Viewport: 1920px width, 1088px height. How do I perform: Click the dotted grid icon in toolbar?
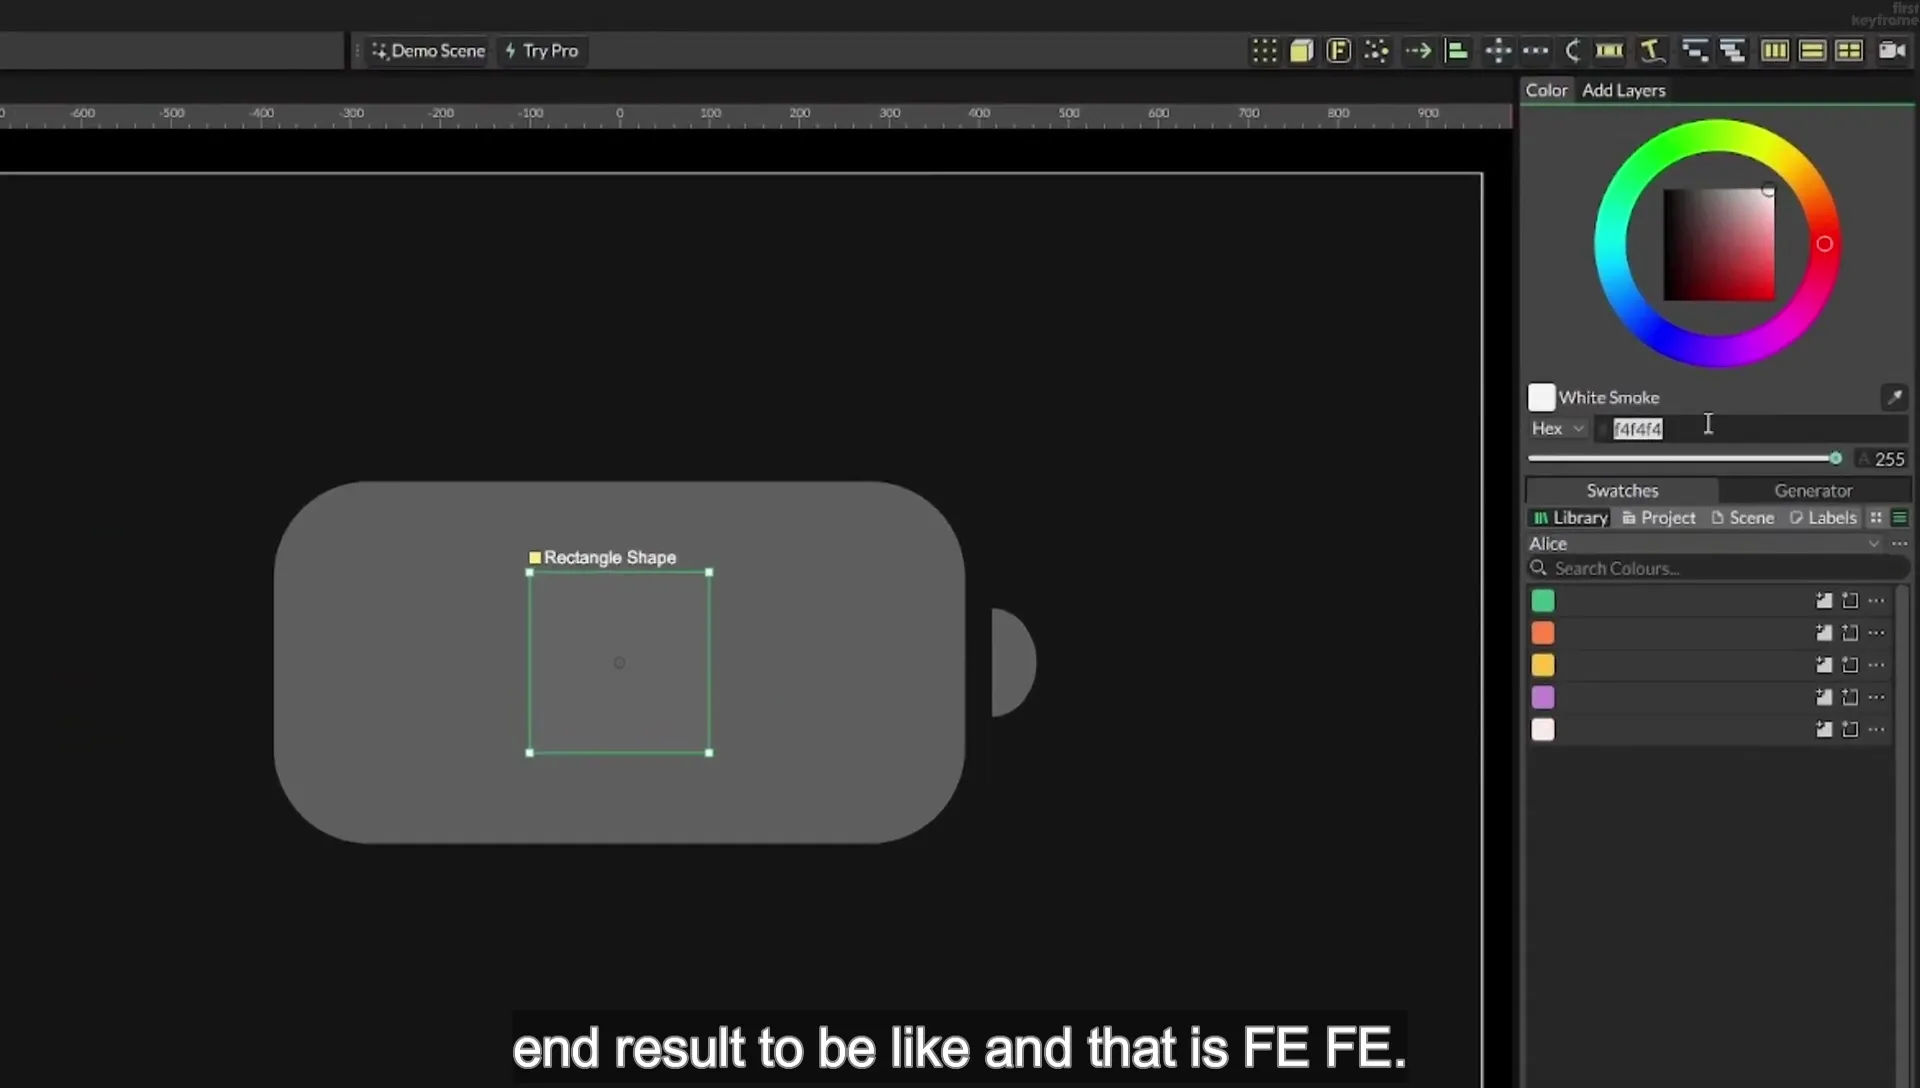(x=1264, y=50)
